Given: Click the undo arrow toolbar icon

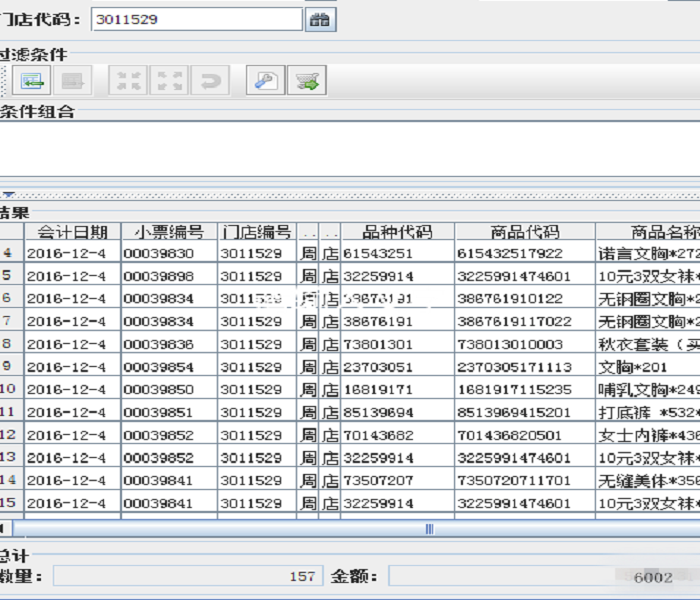Looking at the screenshot, I should tap(209, 81).
